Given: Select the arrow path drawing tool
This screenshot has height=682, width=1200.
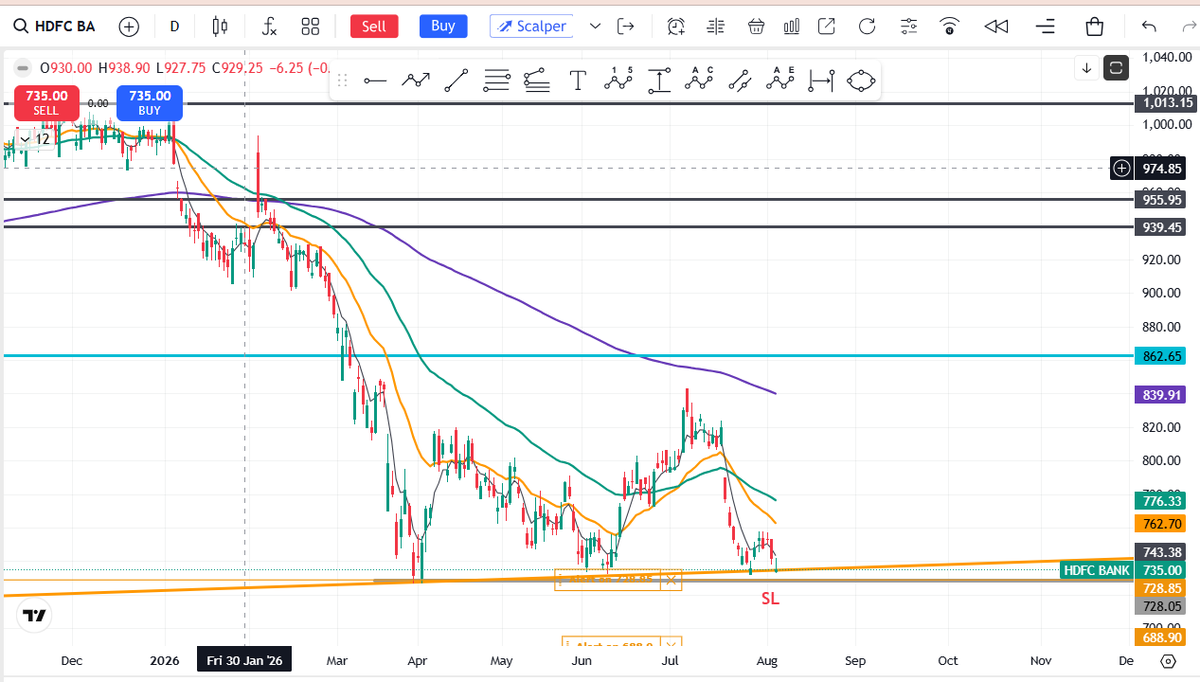Looking at the screenshot, I should 415,81.
